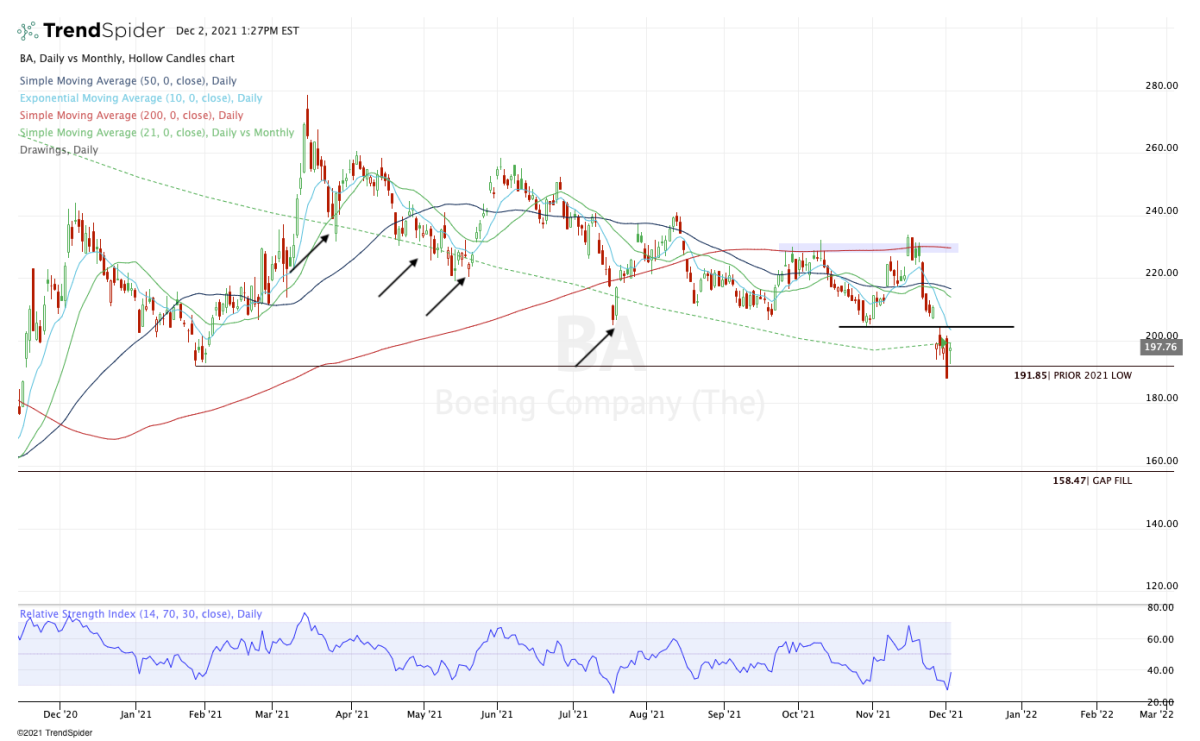Viewport: 1200px width, 741px height.
Task: Click the Nov '21 date axis label
Action: [873, 715]
